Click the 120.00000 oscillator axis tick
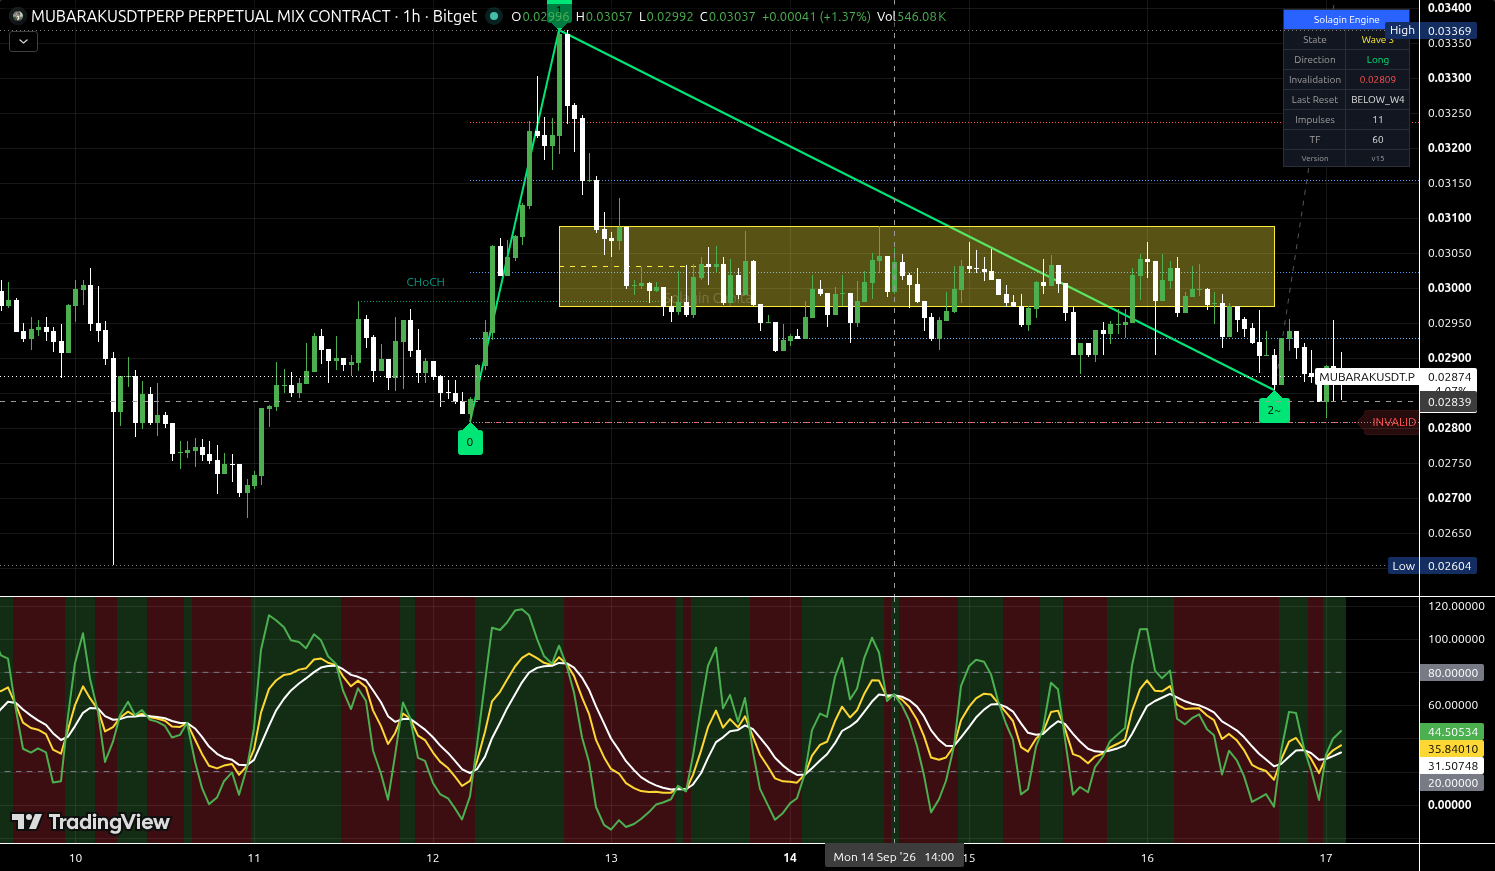The height and width of the screenshot is (871, 1495). tap(1456, 606)
